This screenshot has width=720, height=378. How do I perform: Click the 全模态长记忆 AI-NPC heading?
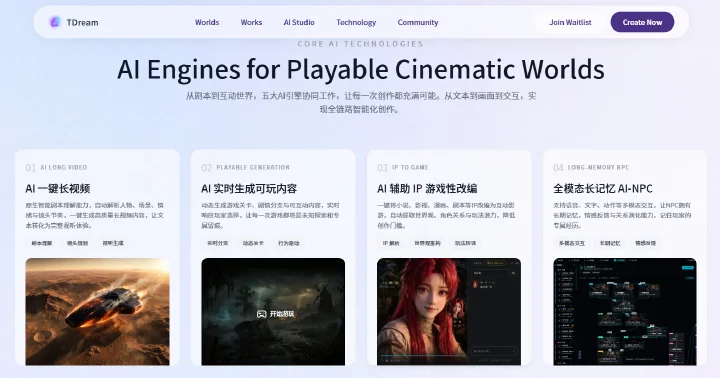[603, 188]
